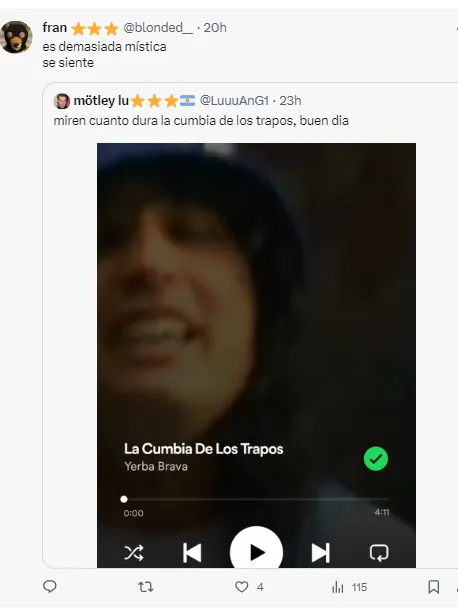The height and width of the screenshot is (608, 458).
Task: Toggle shuffle in the Spotify player
Action: pyautogui.click(x=134, y=553)
